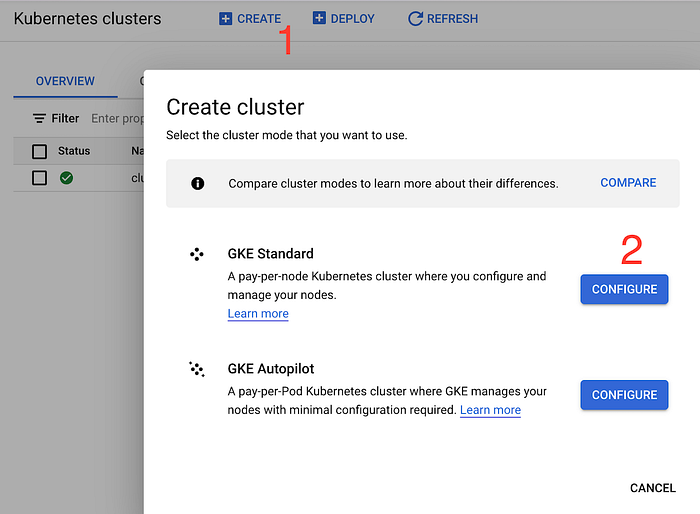Screen dimensions: 700x514
Task: Click the DEPLOY button label
Action: [x=353, y=19]
